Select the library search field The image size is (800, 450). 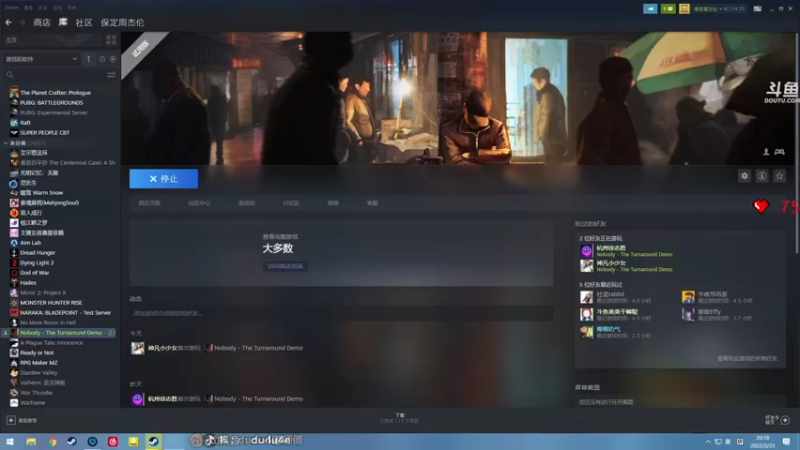pos(59,75)
